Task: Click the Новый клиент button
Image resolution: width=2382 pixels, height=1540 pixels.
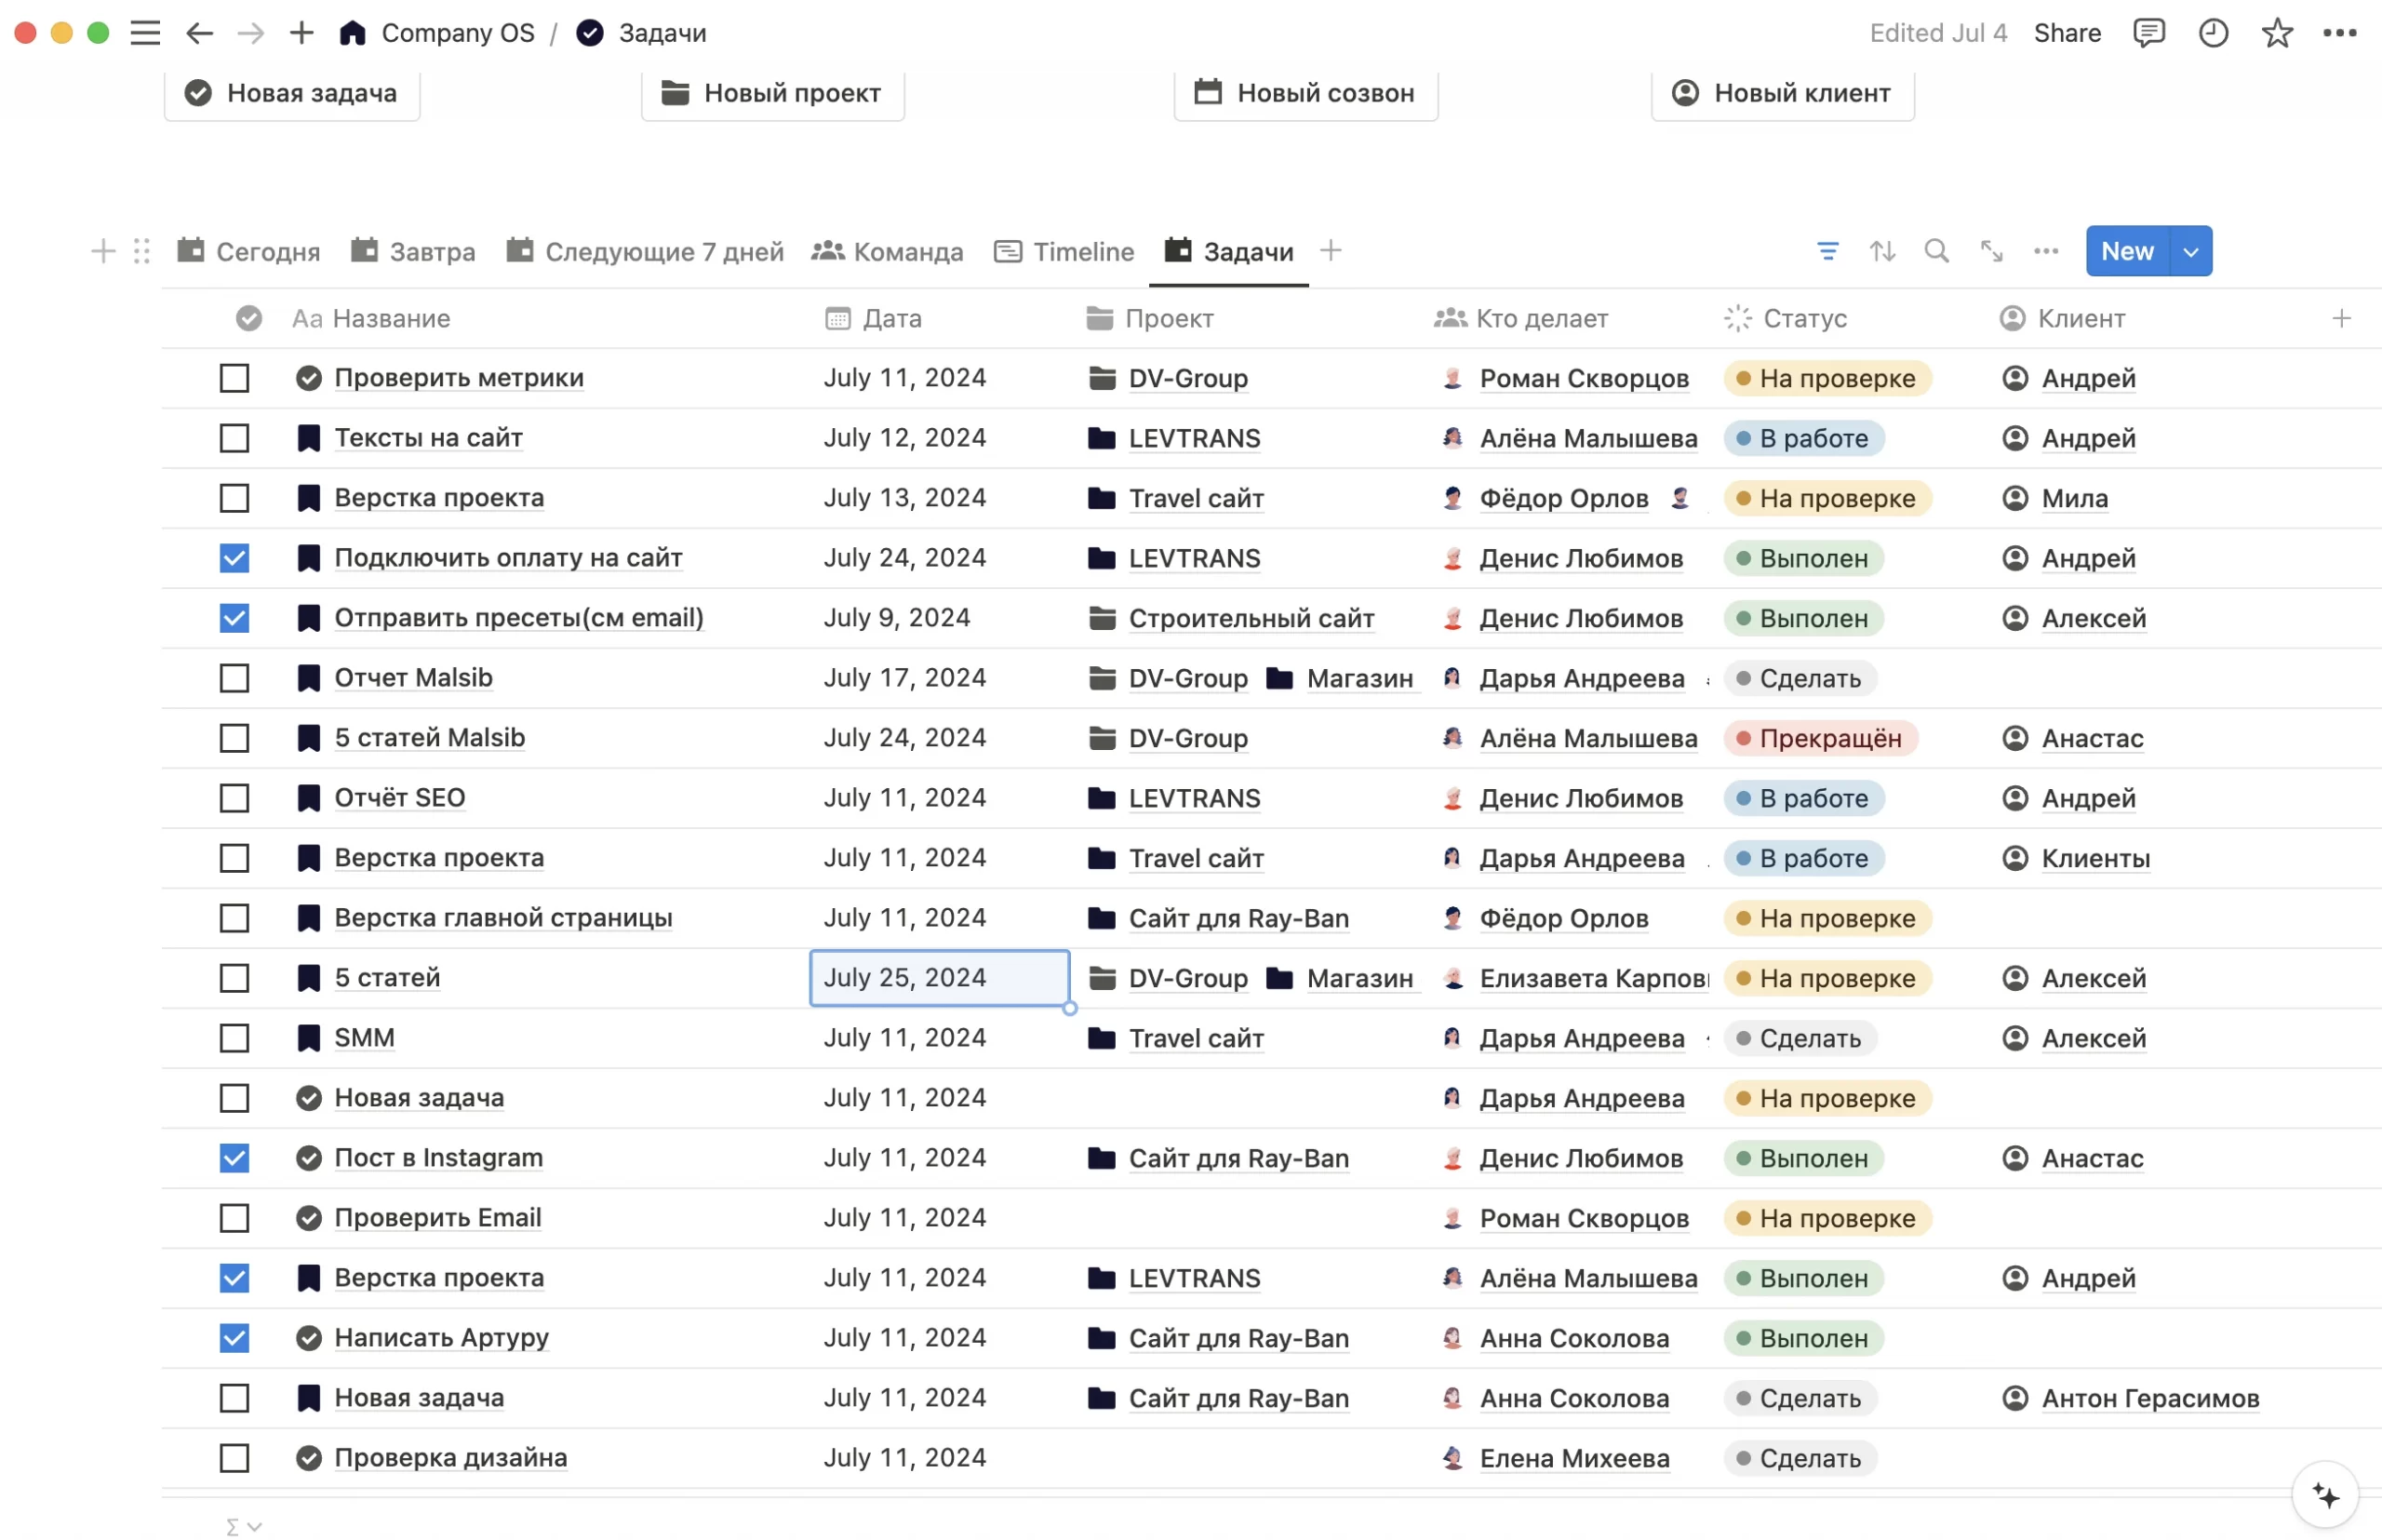Action: coord(1782,93)
